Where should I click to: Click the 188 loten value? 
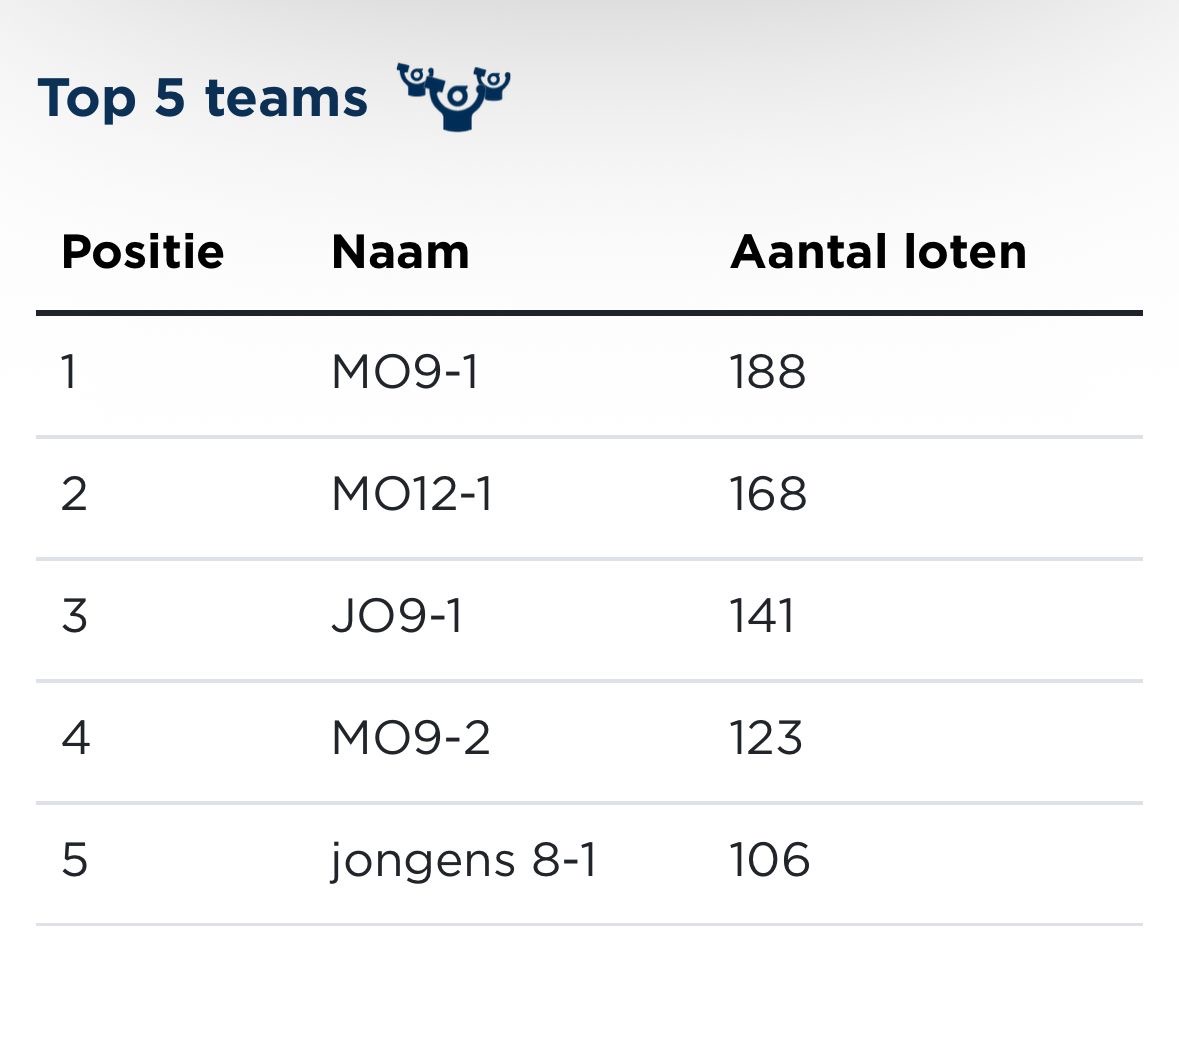[x=767, y=373]
